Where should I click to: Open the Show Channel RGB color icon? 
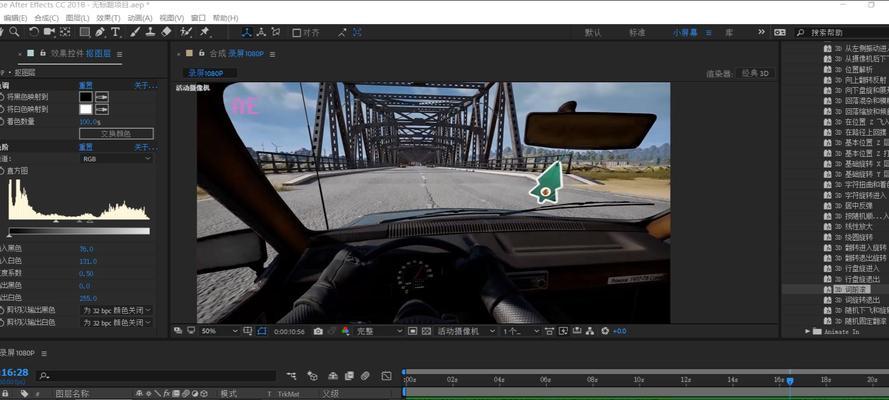(345, 331)
